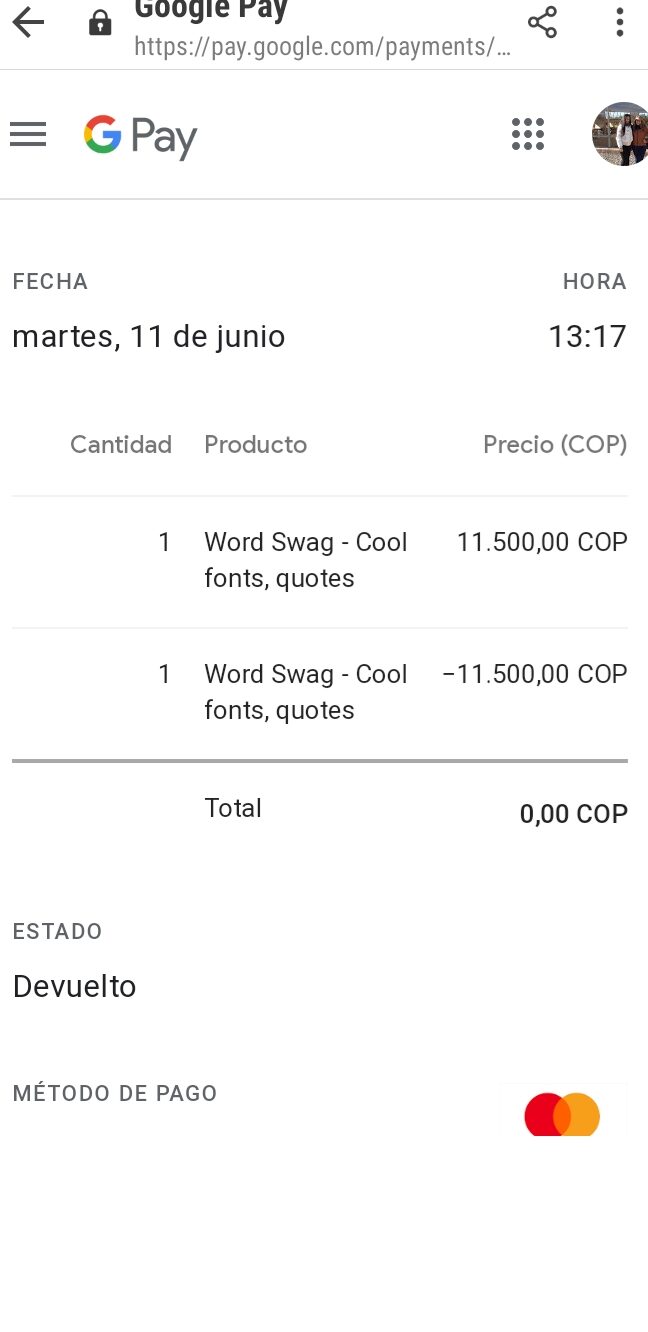Open the three-dot overflow menu
648x1332 pixels.
[x=620, y=22]
